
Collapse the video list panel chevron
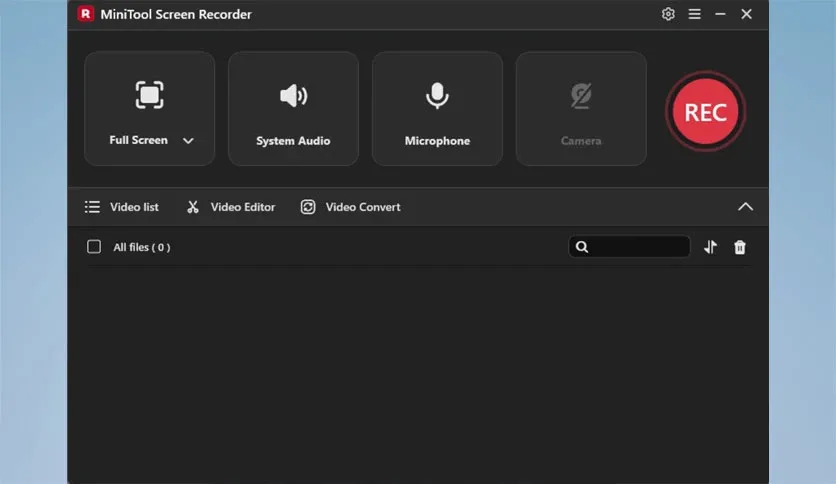[745, 207]
